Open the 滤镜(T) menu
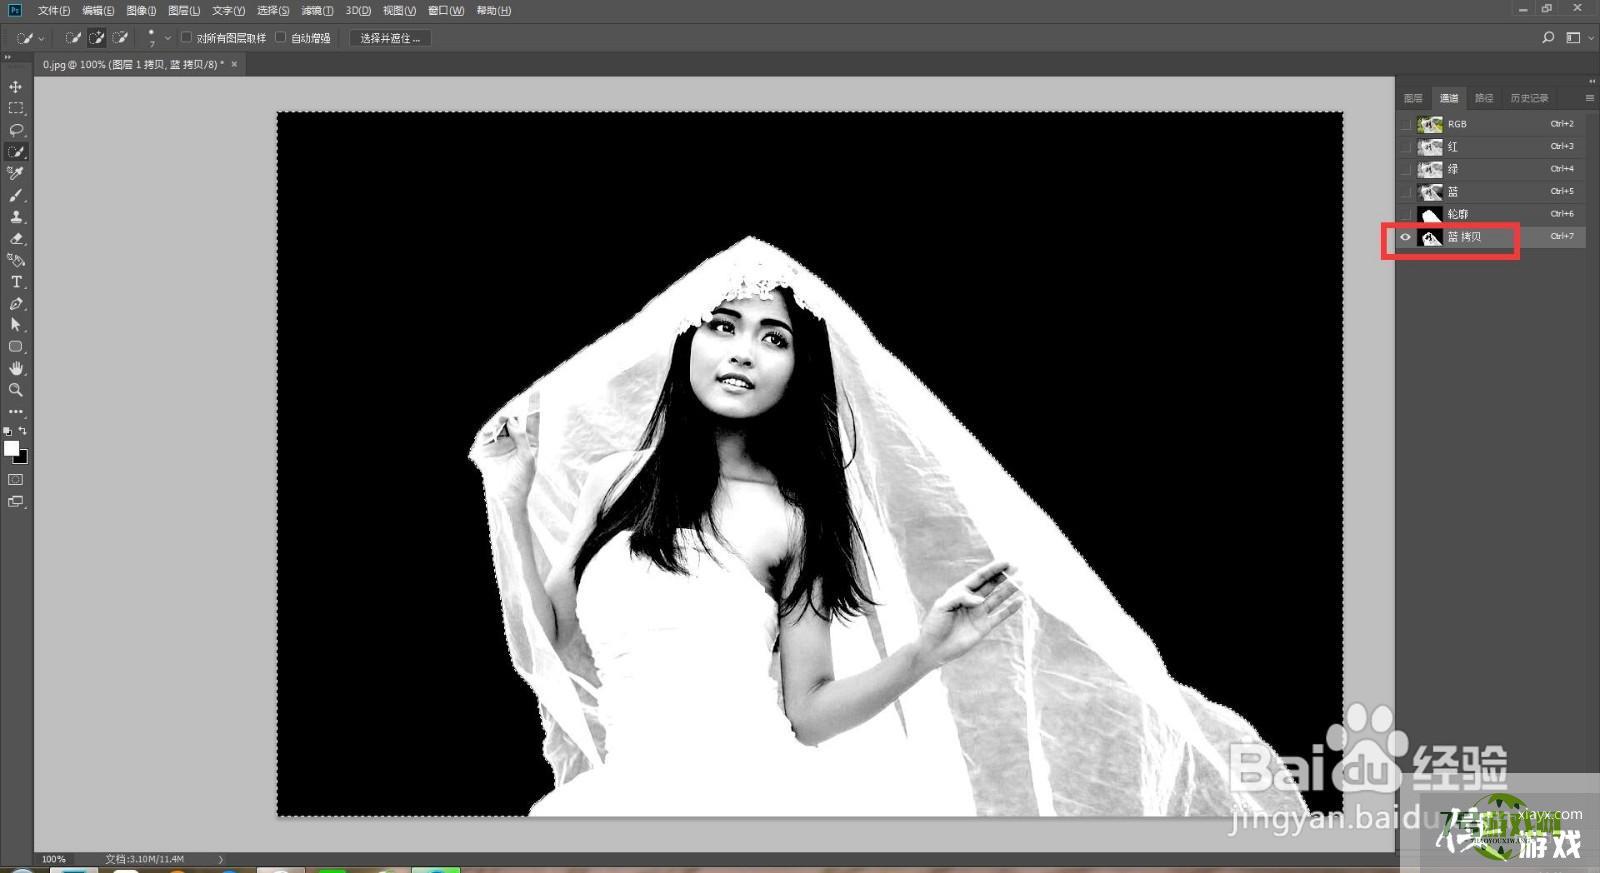The image size is (1600, 873). click(317, 11)
